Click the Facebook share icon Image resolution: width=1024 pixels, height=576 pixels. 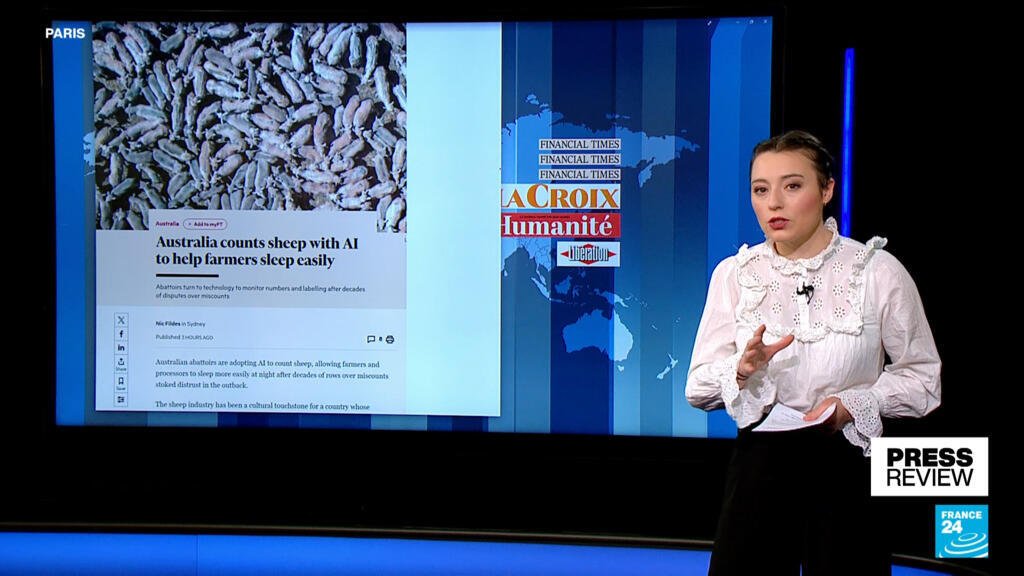121,334
